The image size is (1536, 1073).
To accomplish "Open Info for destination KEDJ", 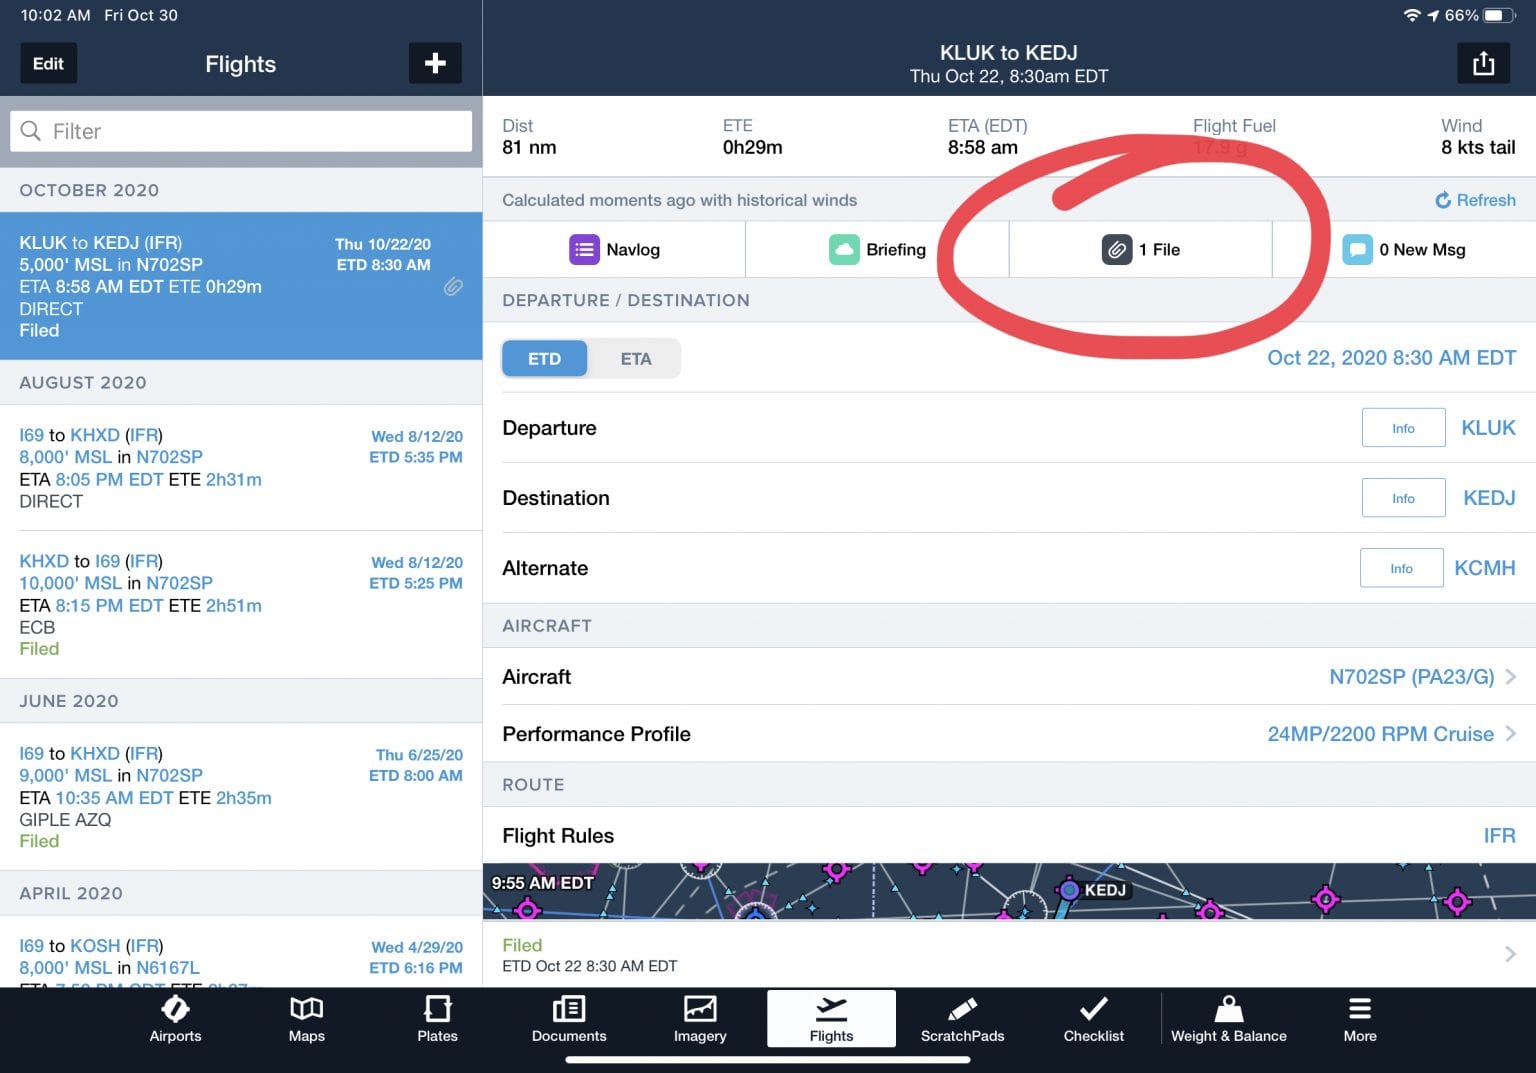I will tap(1403, 497).
